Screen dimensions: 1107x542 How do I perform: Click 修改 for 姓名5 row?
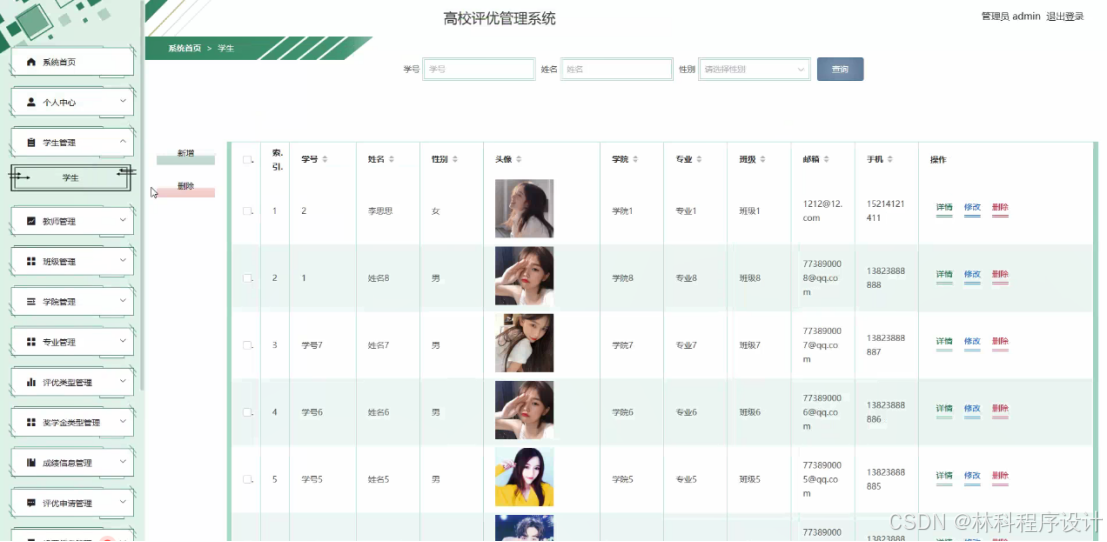[x=972, y=476]
